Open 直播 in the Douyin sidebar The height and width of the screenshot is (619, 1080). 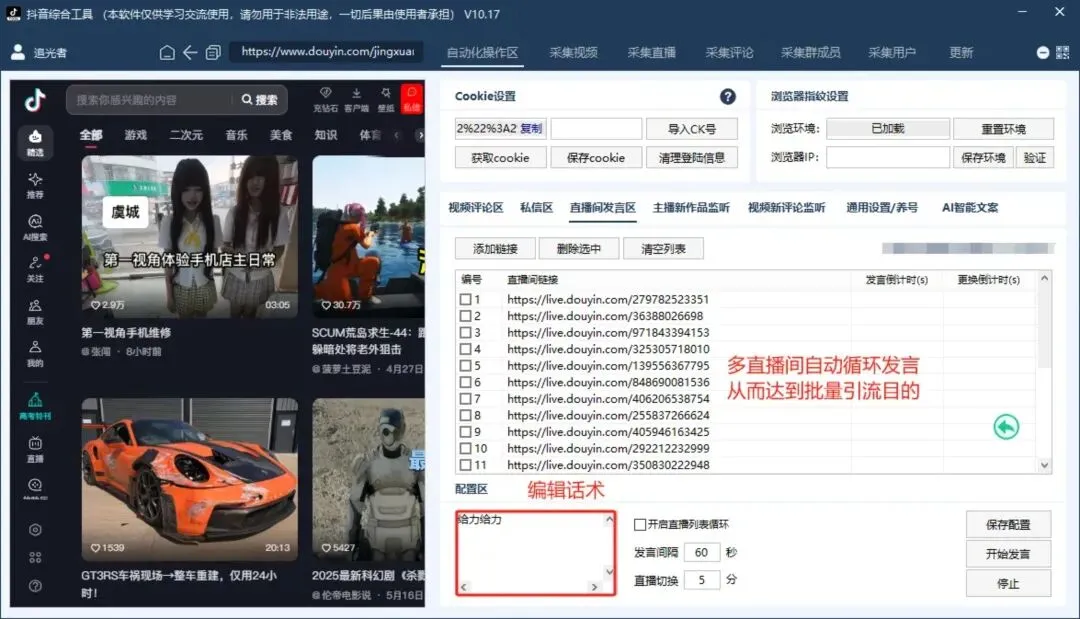(x=35, y=450)
